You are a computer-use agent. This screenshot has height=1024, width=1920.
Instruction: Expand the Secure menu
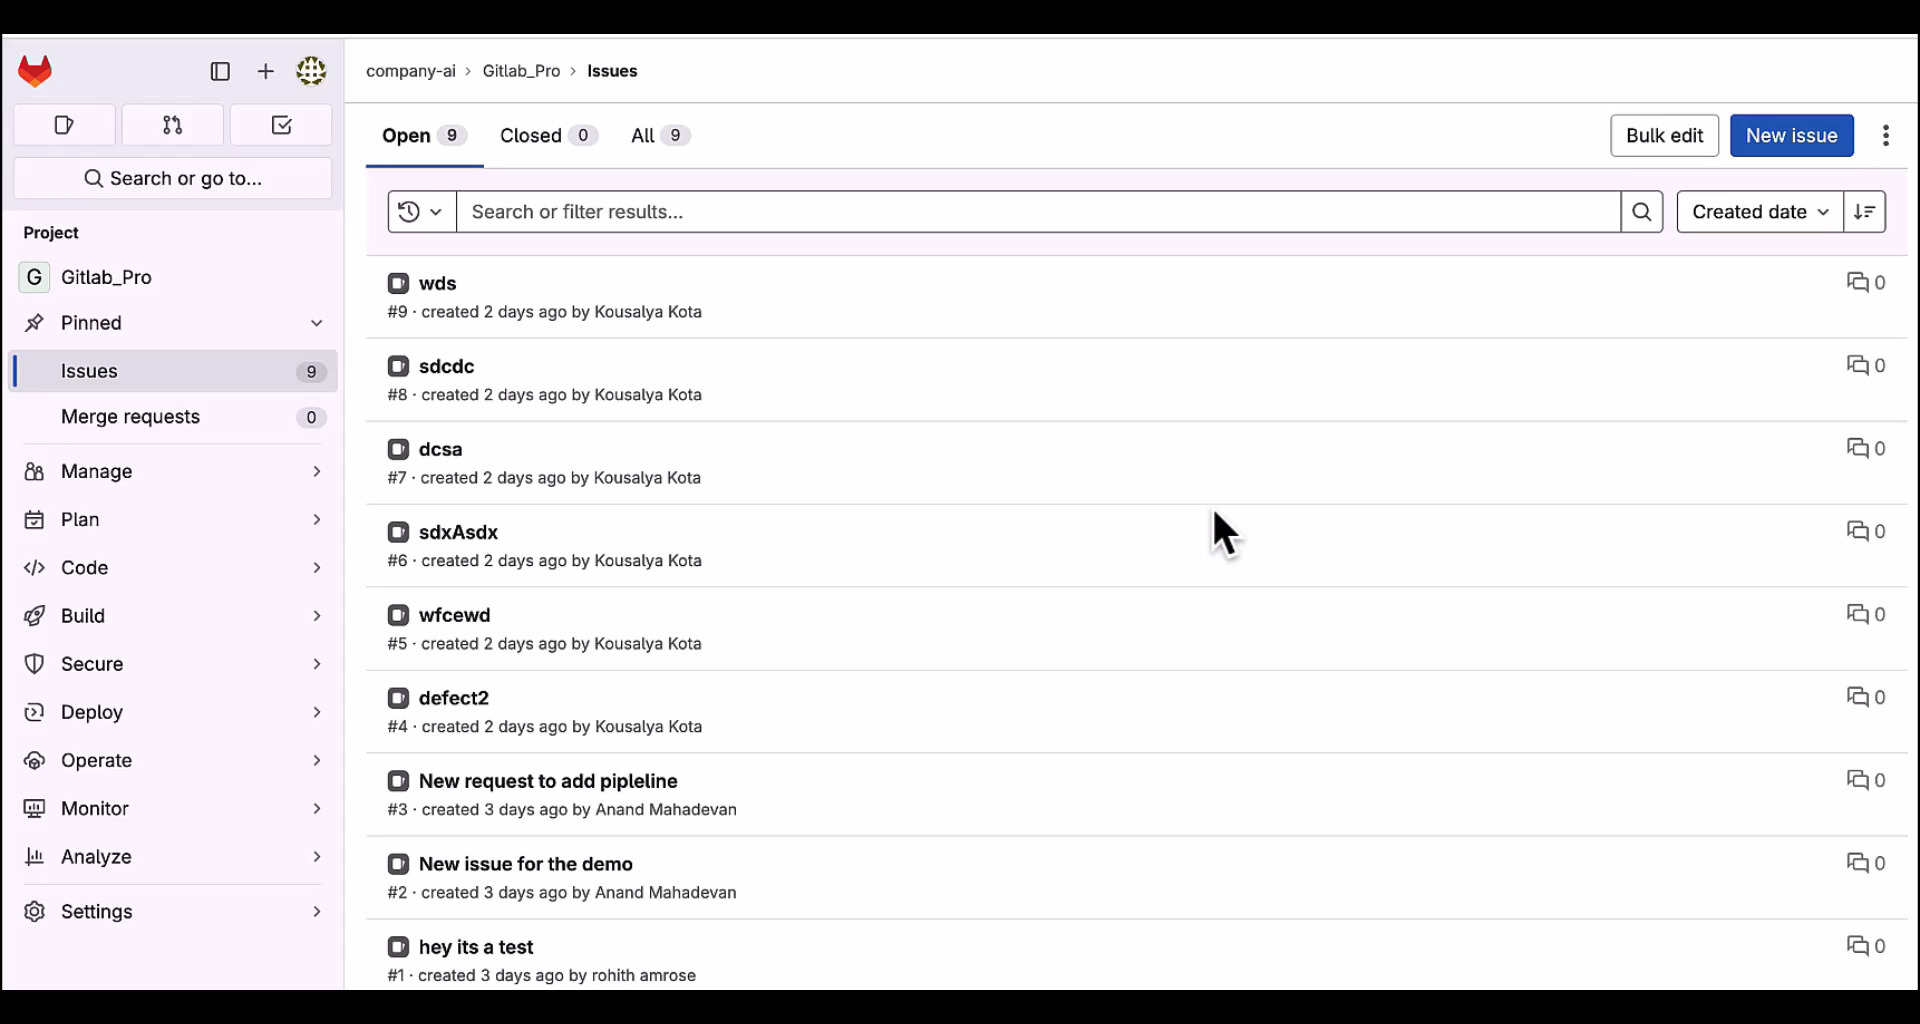tap(172, 664)
